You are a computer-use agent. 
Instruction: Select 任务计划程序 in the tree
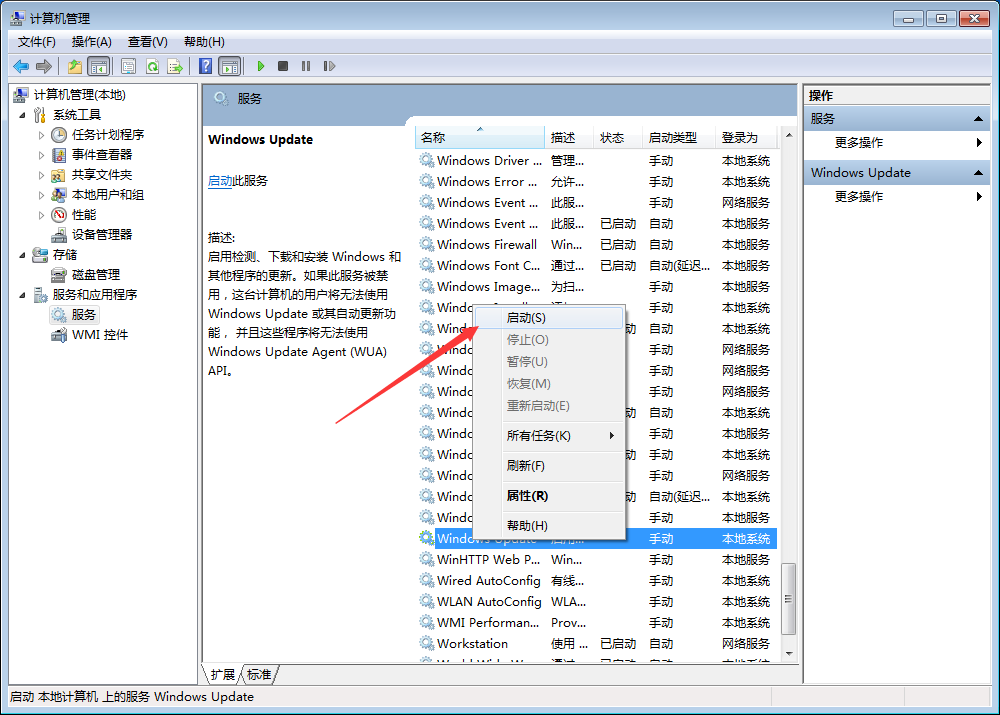pyautogui.click(x=108, y=135)
